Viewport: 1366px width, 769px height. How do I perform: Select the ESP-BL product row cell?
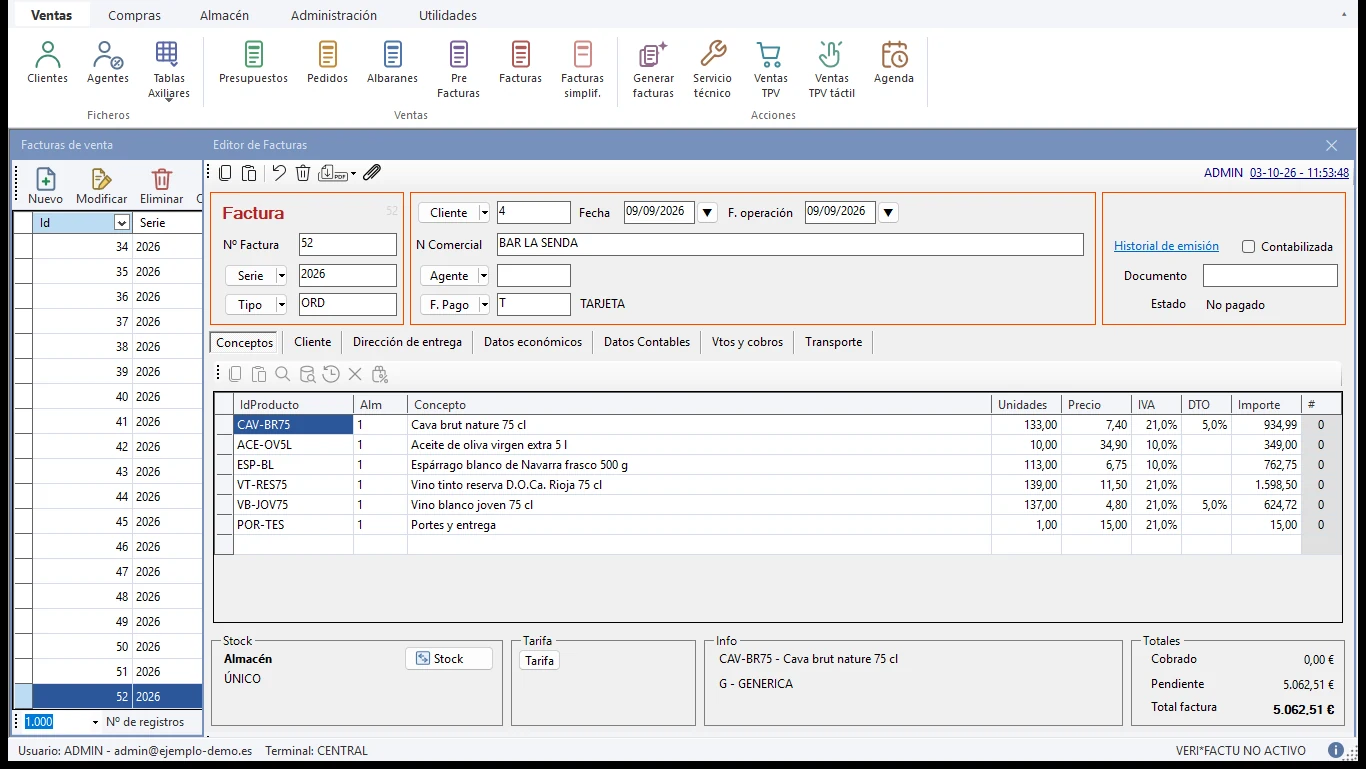pos(294,465)
